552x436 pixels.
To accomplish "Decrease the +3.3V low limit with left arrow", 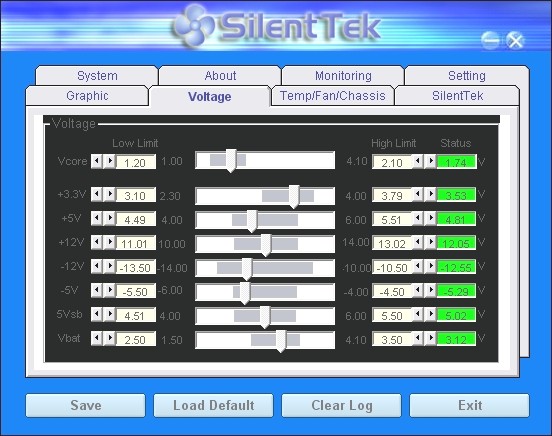I will (97, 194).
